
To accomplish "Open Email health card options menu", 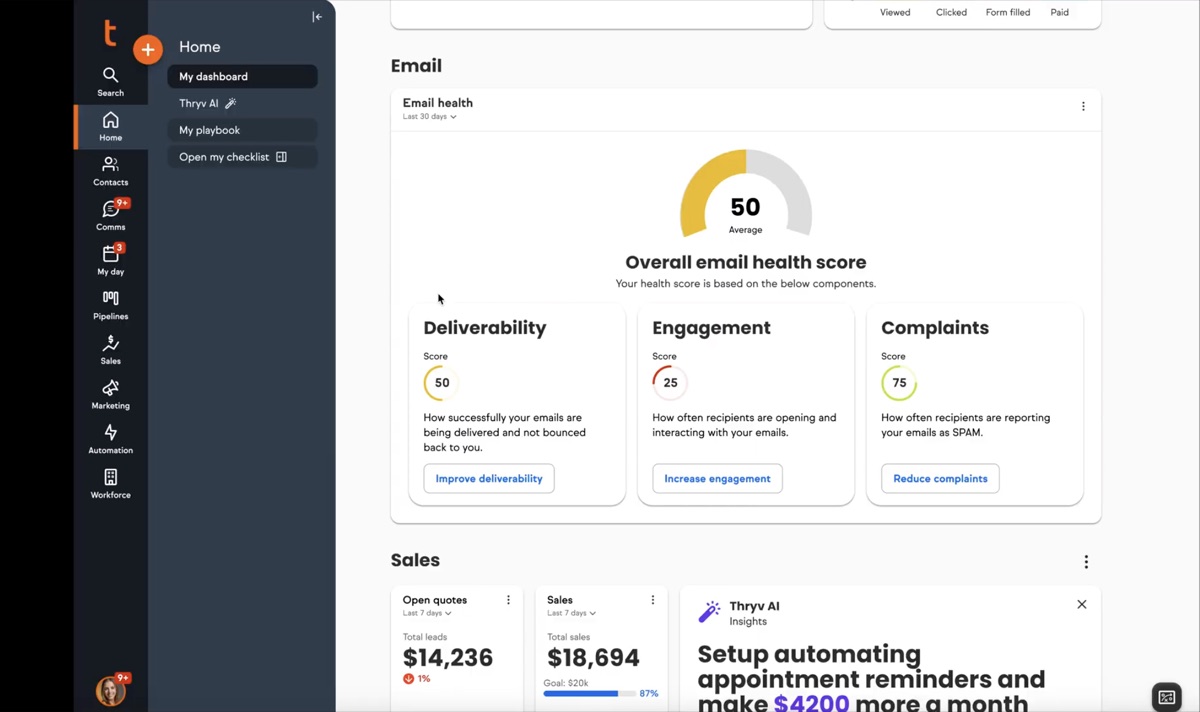I will tap(1083, 106).
